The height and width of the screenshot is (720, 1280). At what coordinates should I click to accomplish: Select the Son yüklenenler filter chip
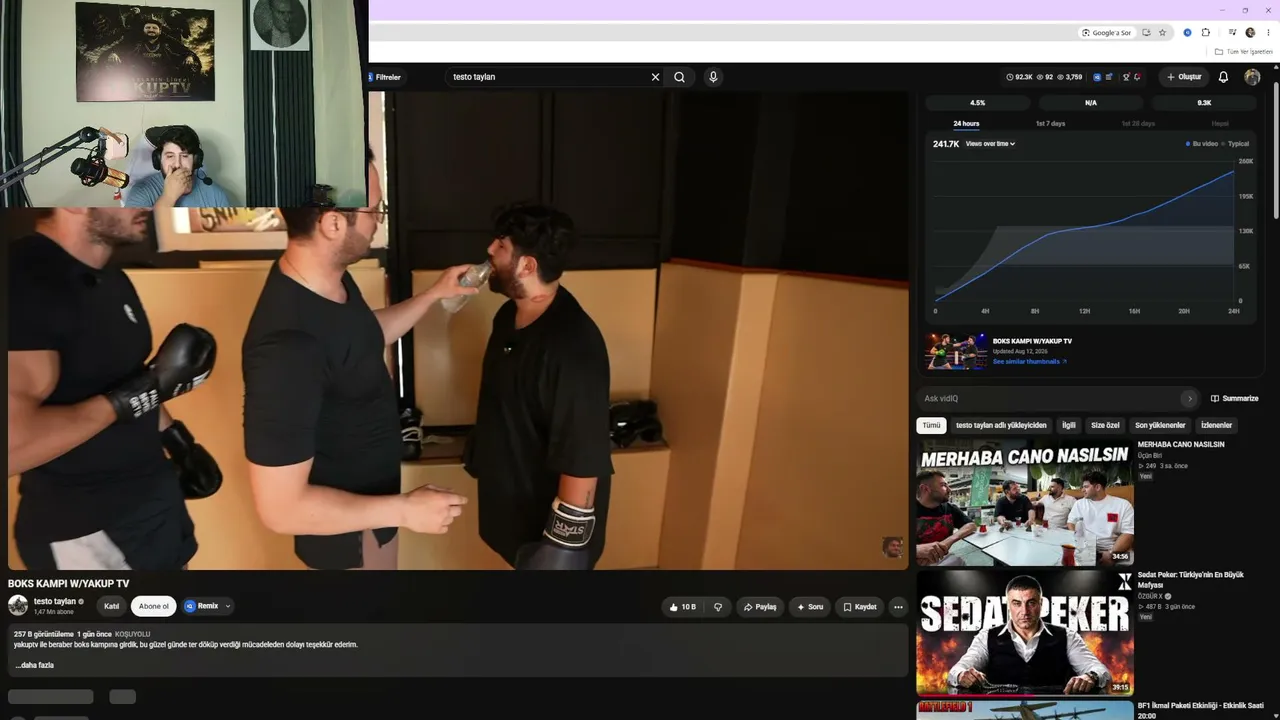click(1160, 425)
